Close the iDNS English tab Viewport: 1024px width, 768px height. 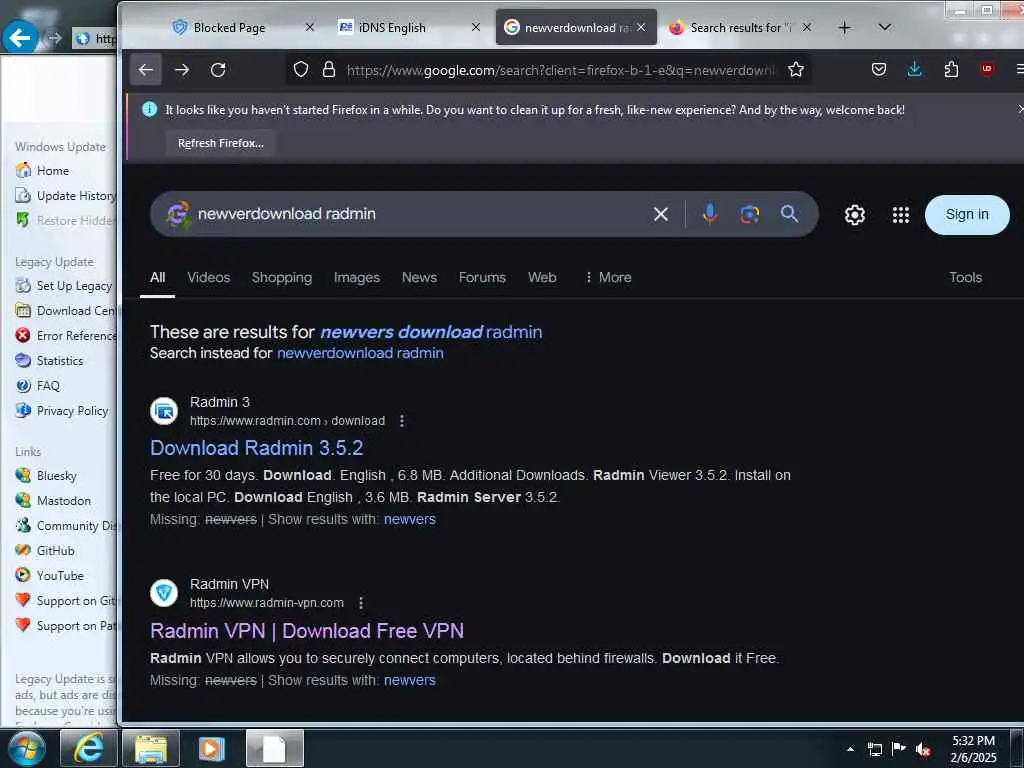[x=476, y=27]
